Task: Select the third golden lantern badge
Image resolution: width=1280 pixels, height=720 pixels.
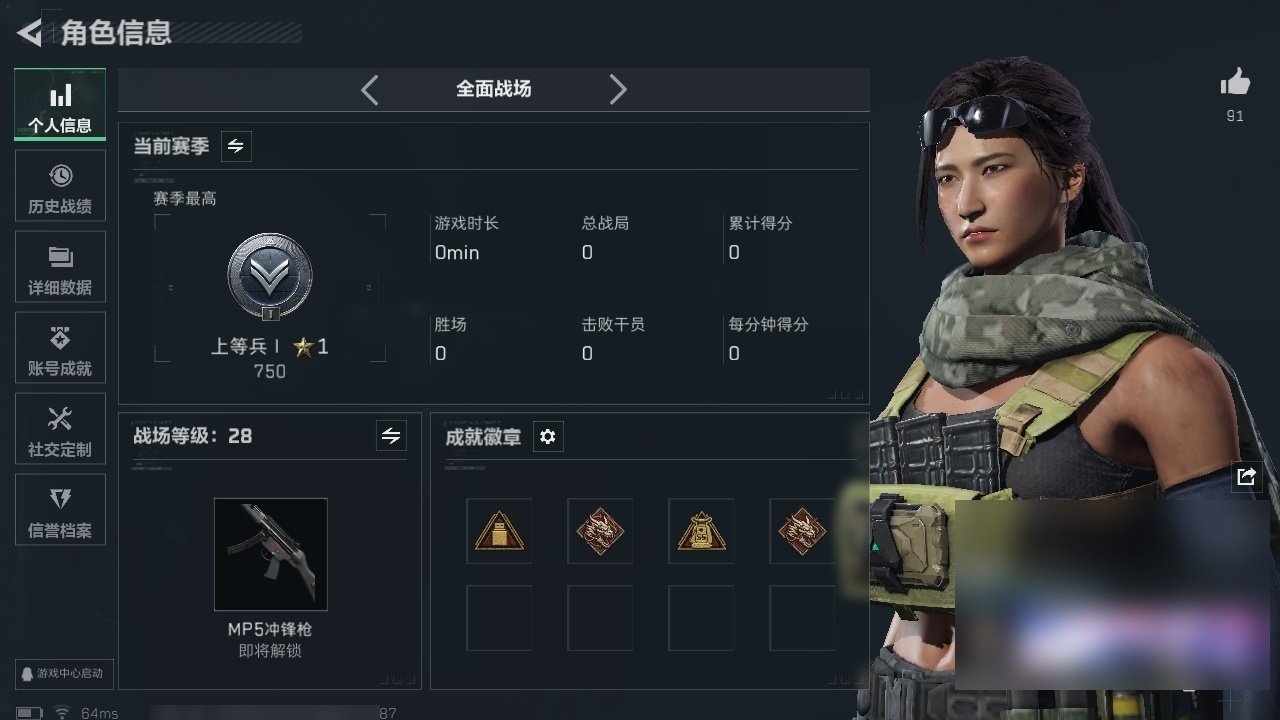Action: click(x=701, y=531)
